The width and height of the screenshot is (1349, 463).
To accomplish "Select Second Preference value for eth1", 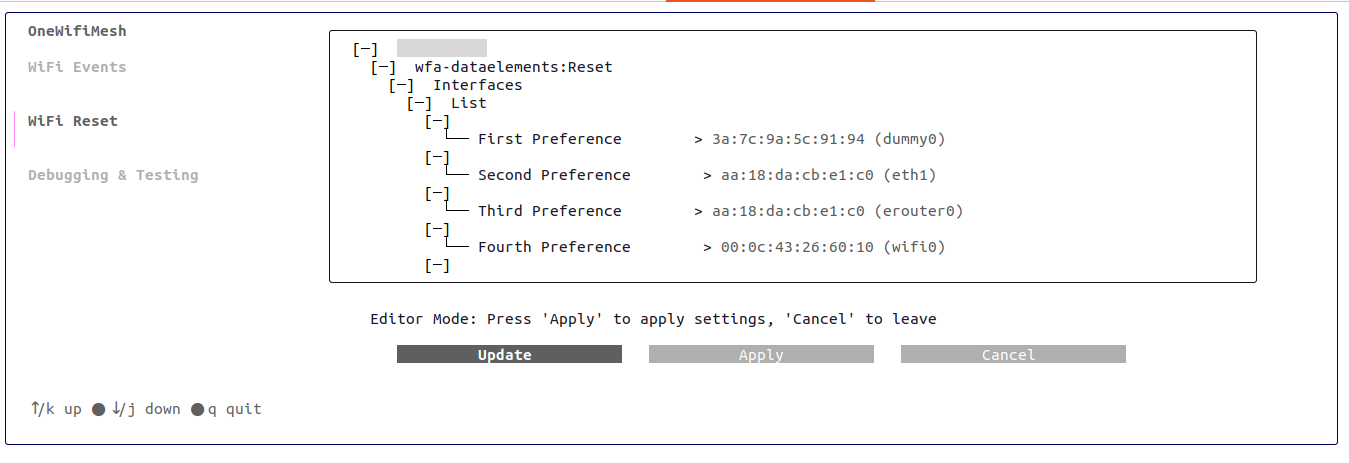I will [828, 175].
